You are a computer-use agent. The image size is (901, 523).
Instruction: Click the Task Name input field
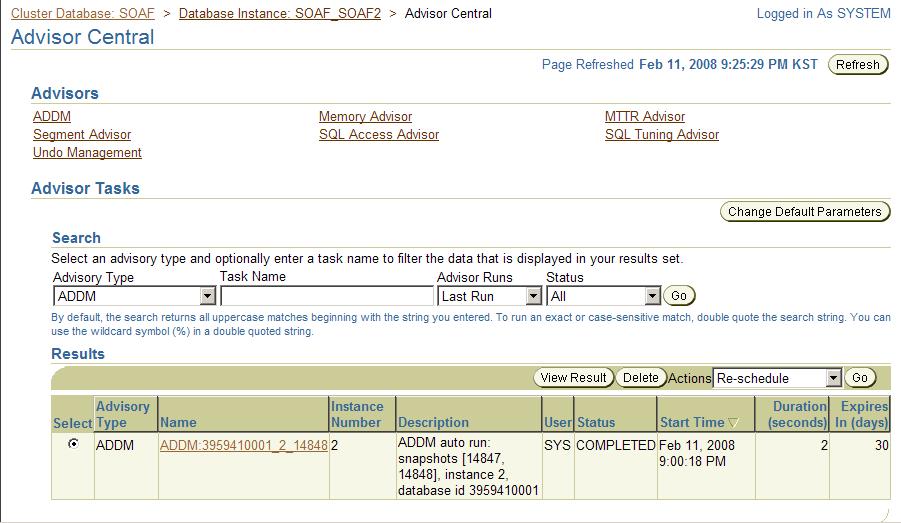tap(327, 296)
